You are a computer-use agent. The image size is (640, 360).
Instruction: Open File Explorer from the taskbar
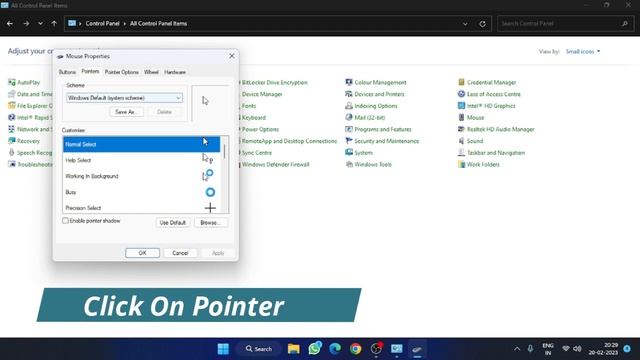click(293, 349)
